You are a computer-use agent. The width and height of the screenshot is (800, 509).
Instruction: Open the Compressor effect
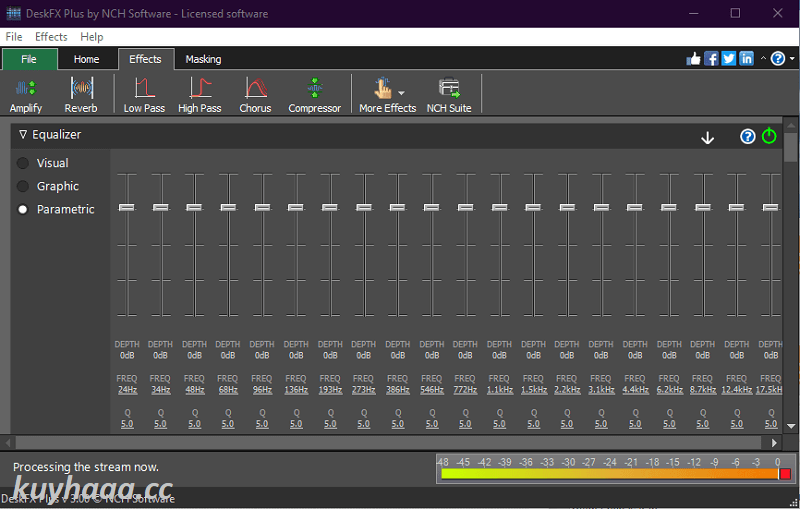click(x=314, y=95)
